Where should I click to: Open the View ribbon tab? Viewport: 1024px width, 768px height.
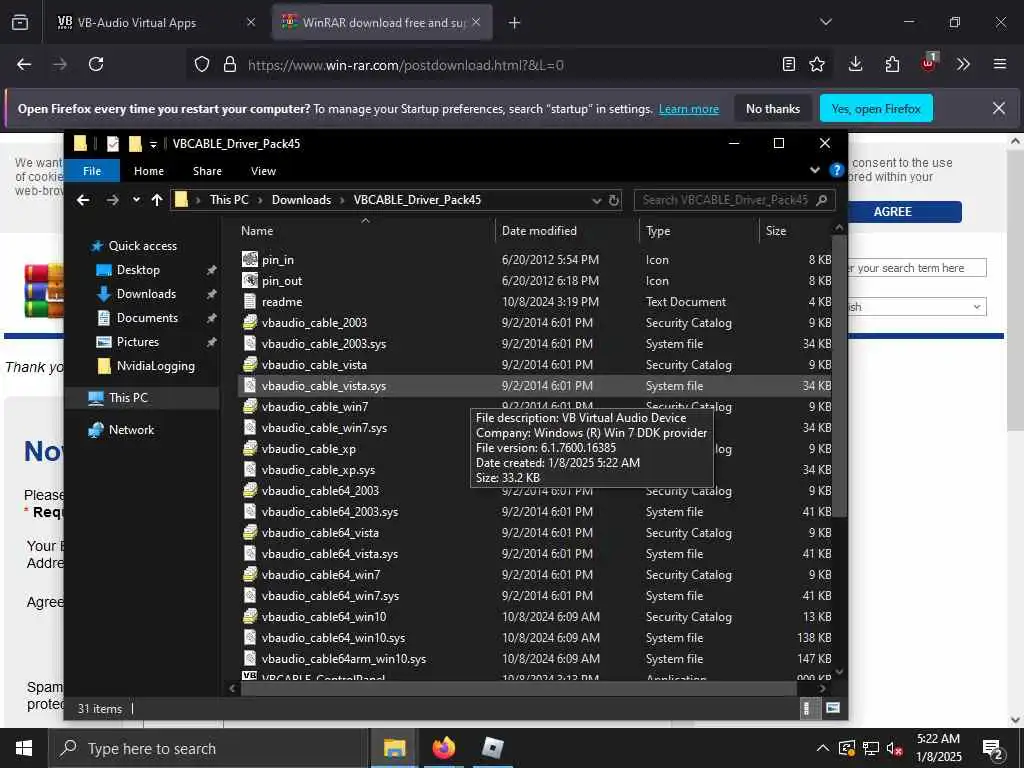[x=263, y=171]
